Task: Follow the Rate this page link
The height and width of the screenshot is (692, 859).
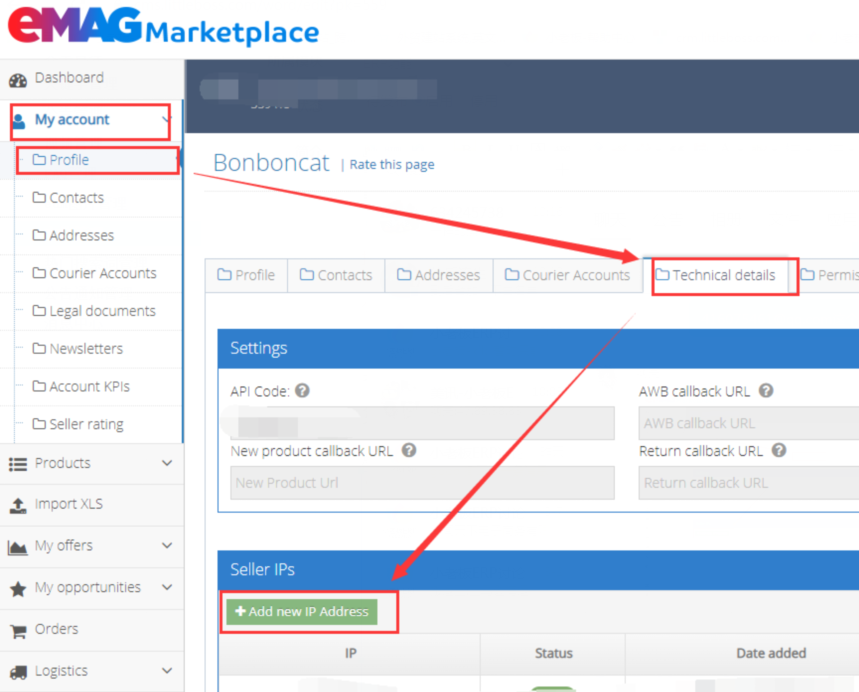Action: (x=392, y=165)
